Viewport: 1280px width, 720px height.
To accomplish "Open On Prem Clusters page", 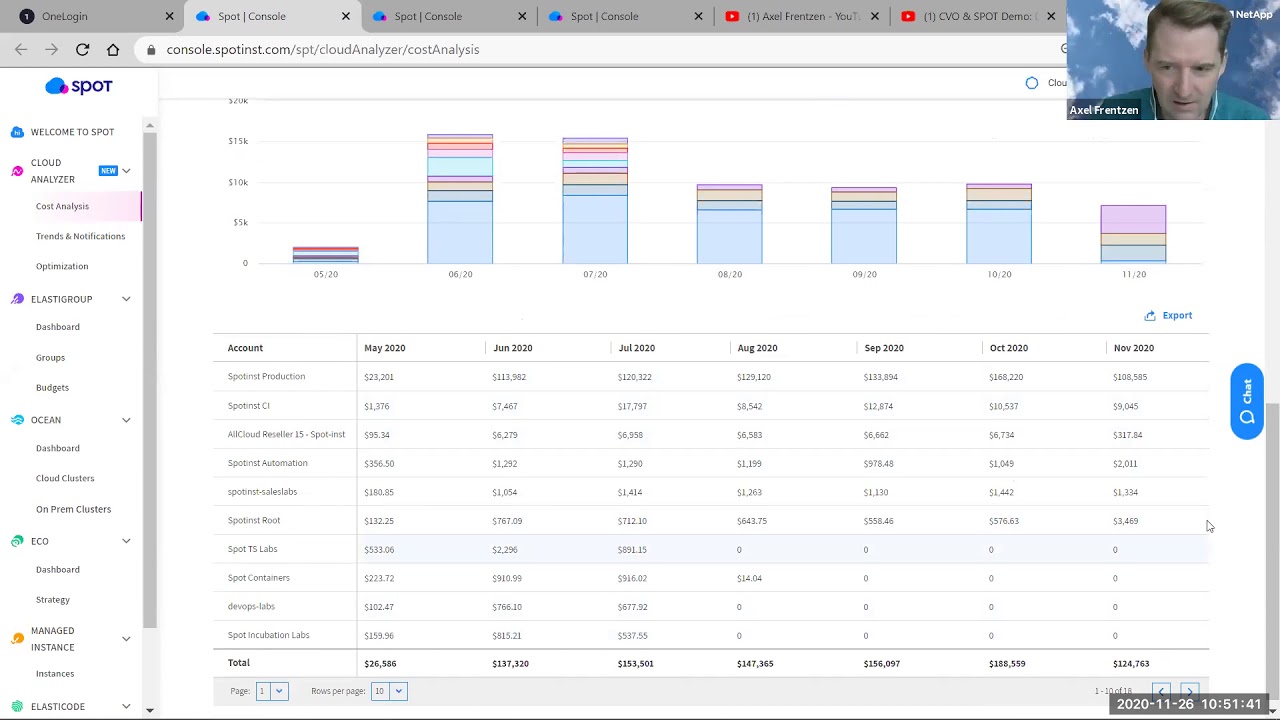I will point(73,509).
